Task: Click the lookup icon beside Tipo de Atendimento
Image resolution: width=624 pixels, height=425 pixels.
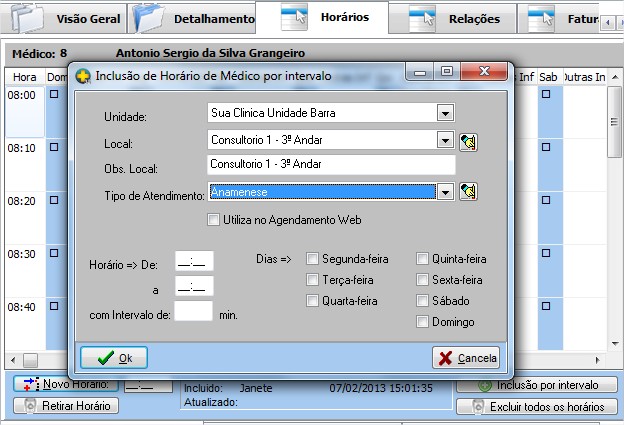Action: [468, 192]
